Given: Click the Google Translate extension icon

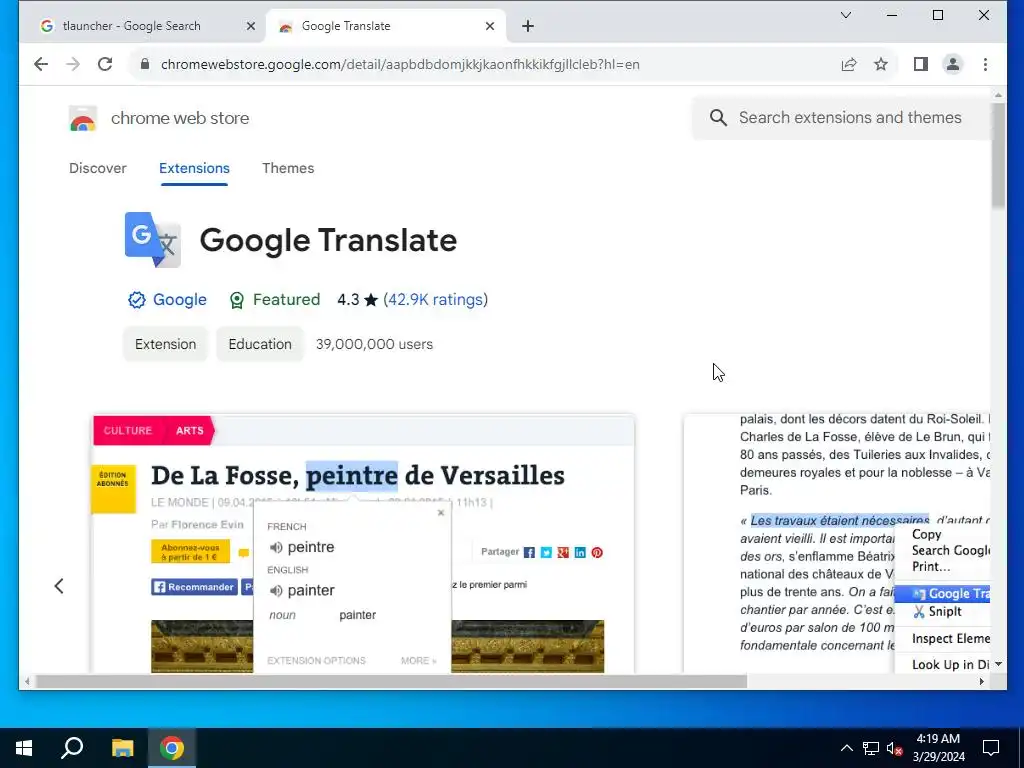Looking at the screenshot, I should point(153,240).
